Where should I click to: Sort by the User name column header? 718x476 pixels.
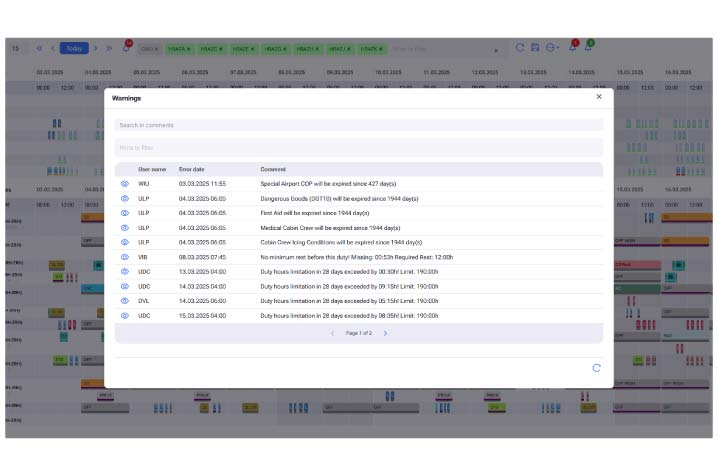point(152,169)
